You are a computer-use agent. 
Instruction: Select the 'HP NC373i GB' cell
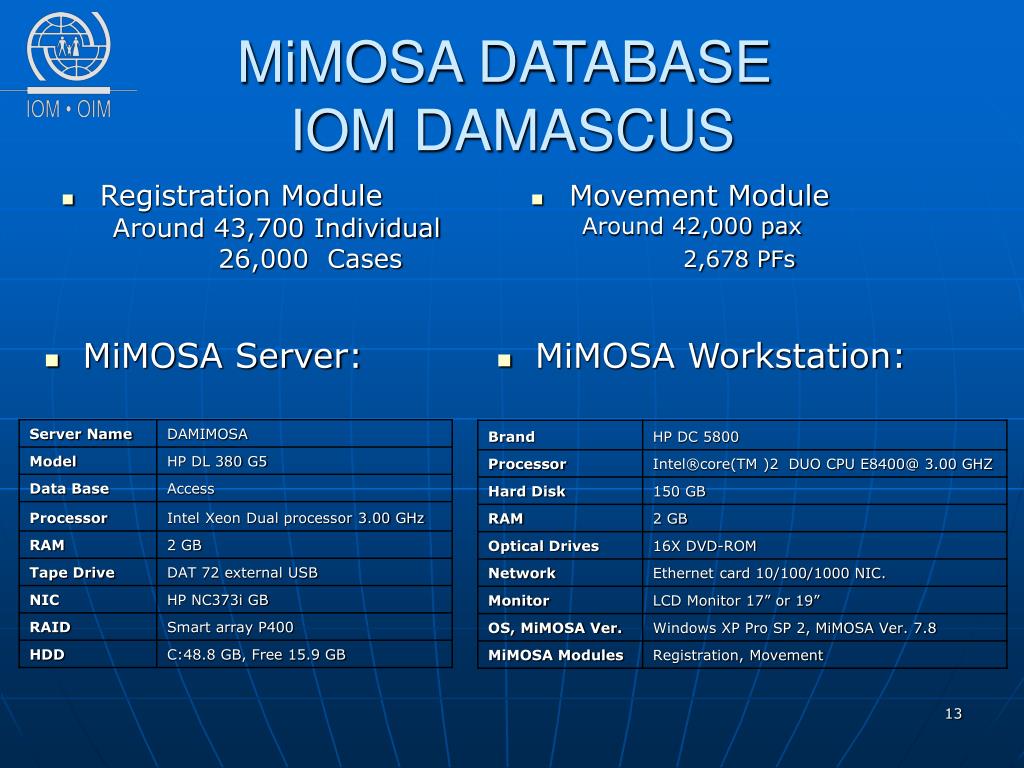coord(304,600)
